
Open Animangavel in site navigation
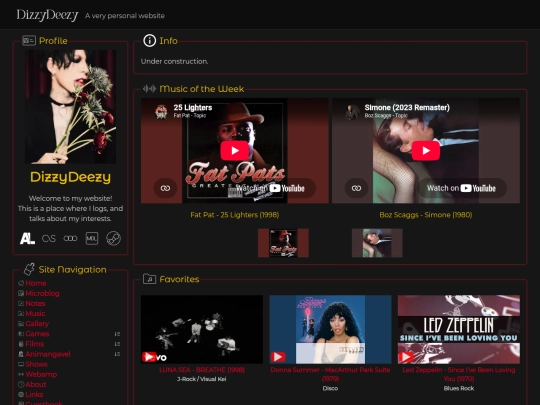48,354
